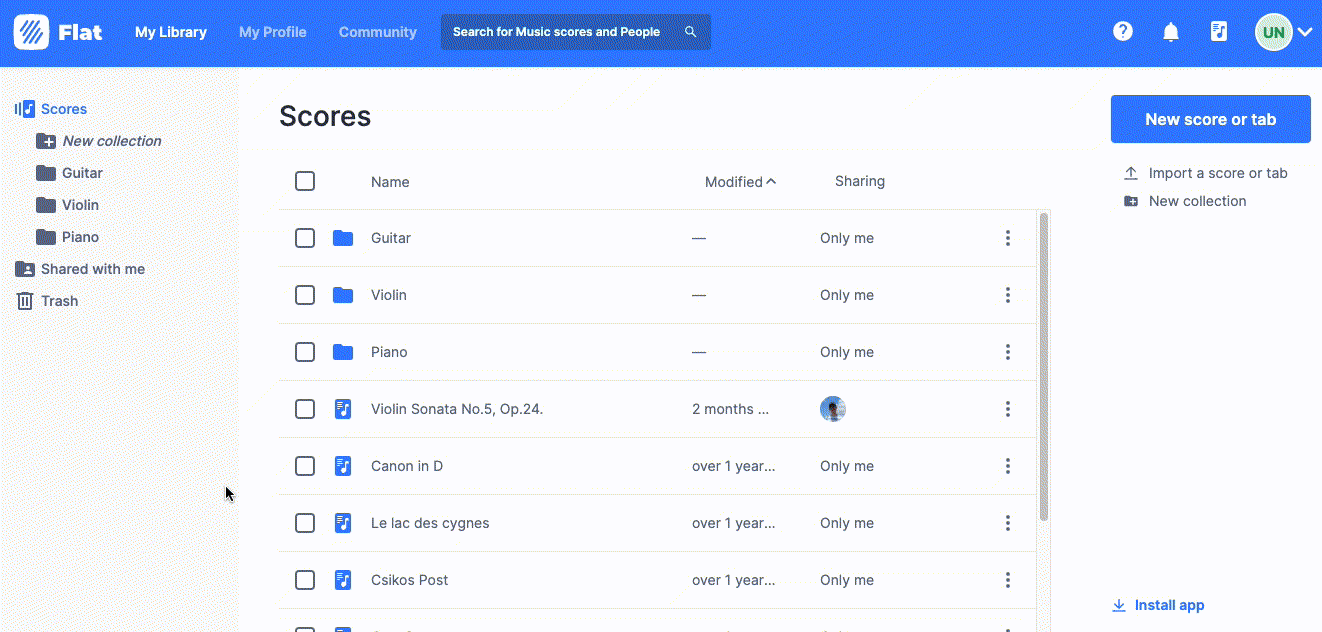Viewport: 1322px width, 632px height.
Task: Open Trash in the sidebar
Action: tap(59, 301)
